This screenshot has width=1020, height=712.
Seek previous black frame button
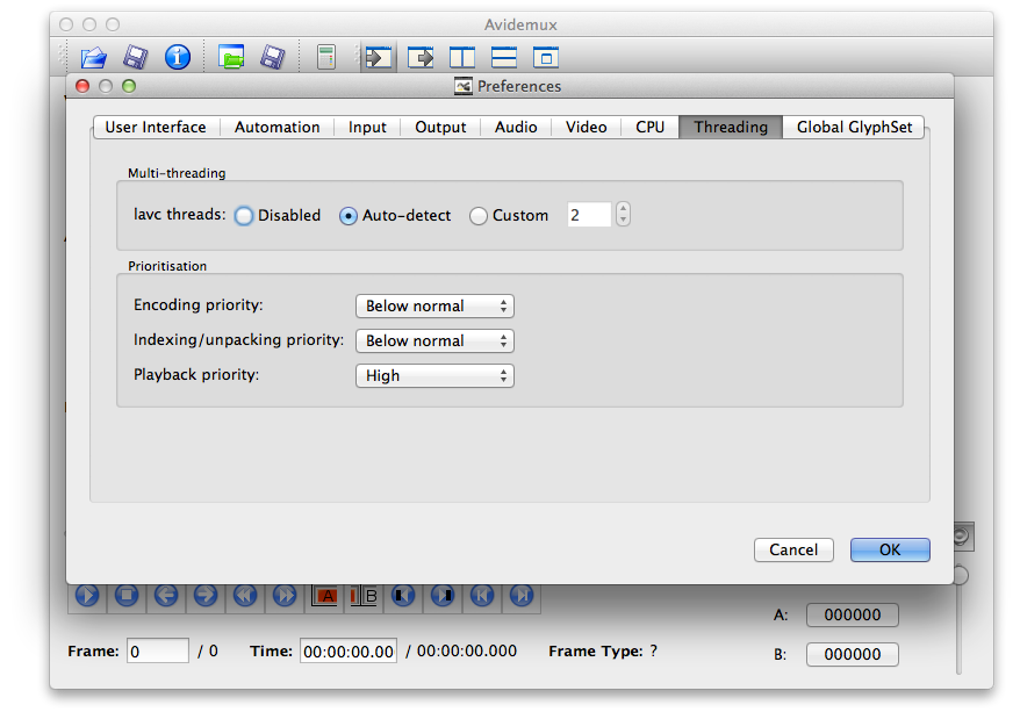click(403, 595)
